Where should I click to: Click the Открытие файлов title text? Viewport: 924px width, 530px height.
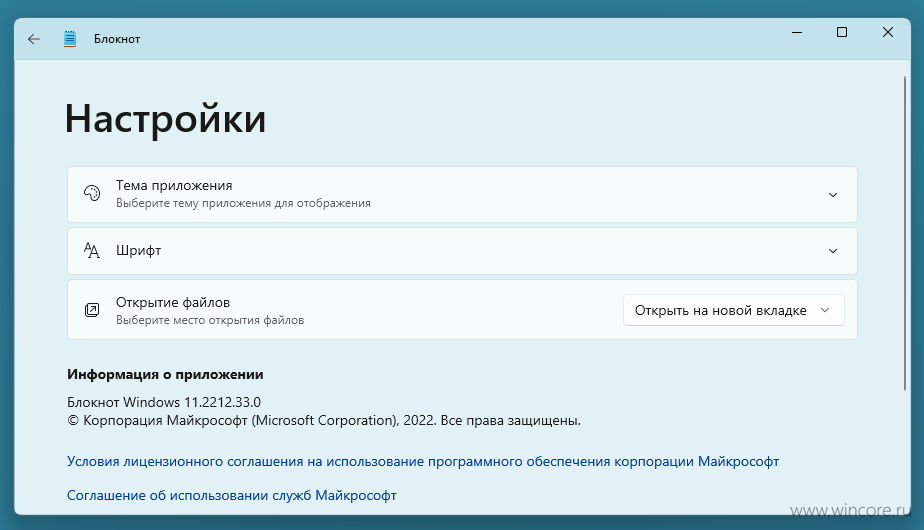(173, 302)
